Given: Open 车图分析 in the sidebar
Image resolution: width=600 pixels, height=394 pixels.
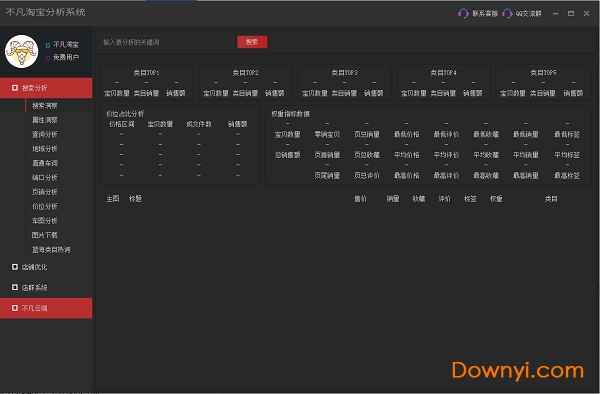Looking at the screenshot, I should [x=45, y=220].
